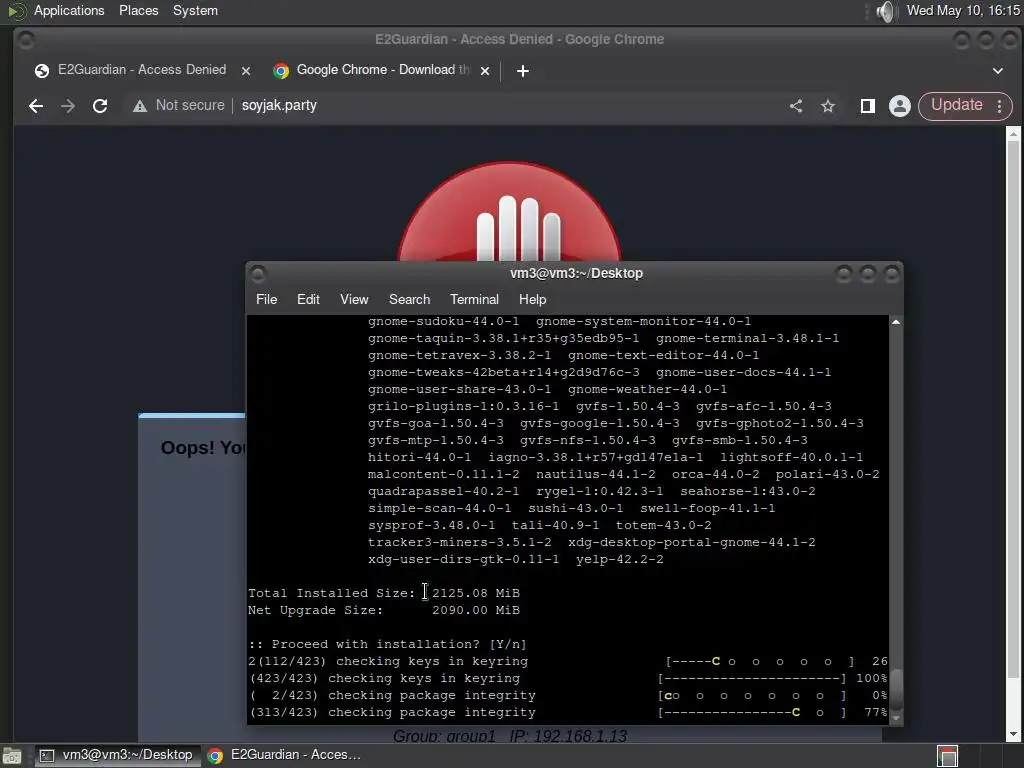Viewport: 1024px width, 768px height.
Task: Click the Chrome forward arrow
Action: tap(68, 106)
